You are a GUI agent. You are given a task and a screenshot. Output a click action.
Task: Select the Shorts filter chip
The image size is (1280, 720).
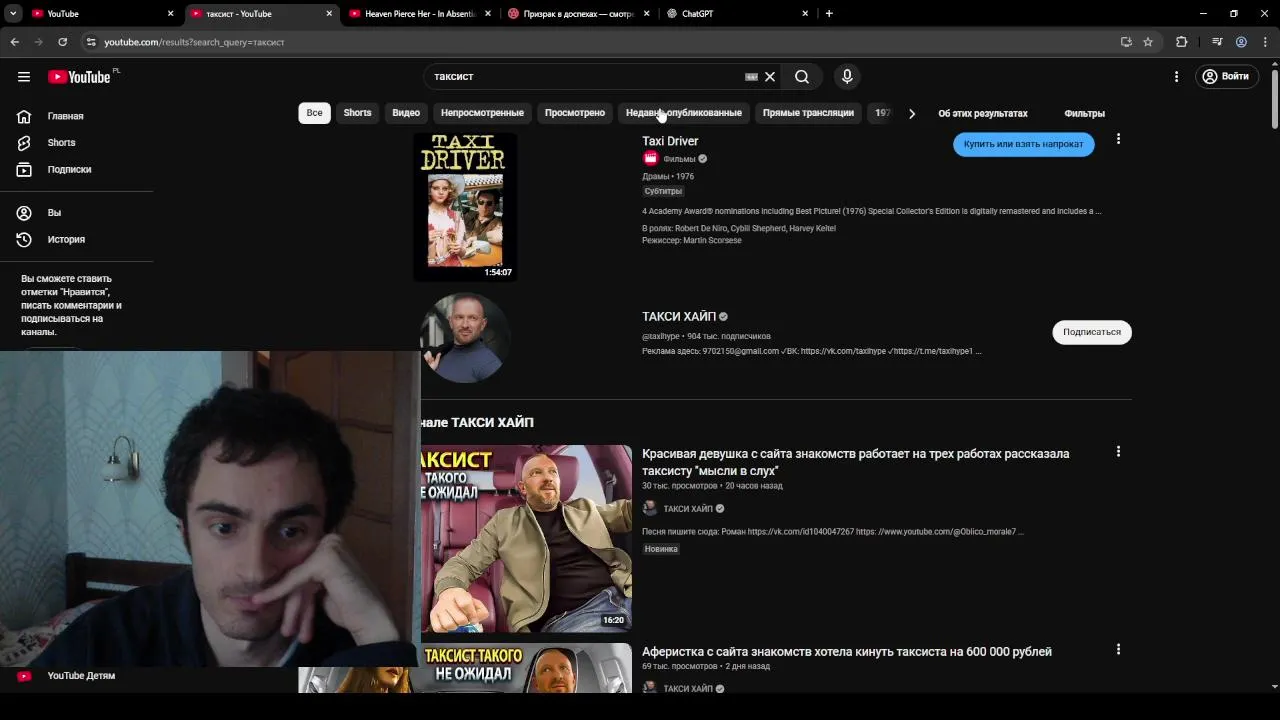tap(357, 113)
